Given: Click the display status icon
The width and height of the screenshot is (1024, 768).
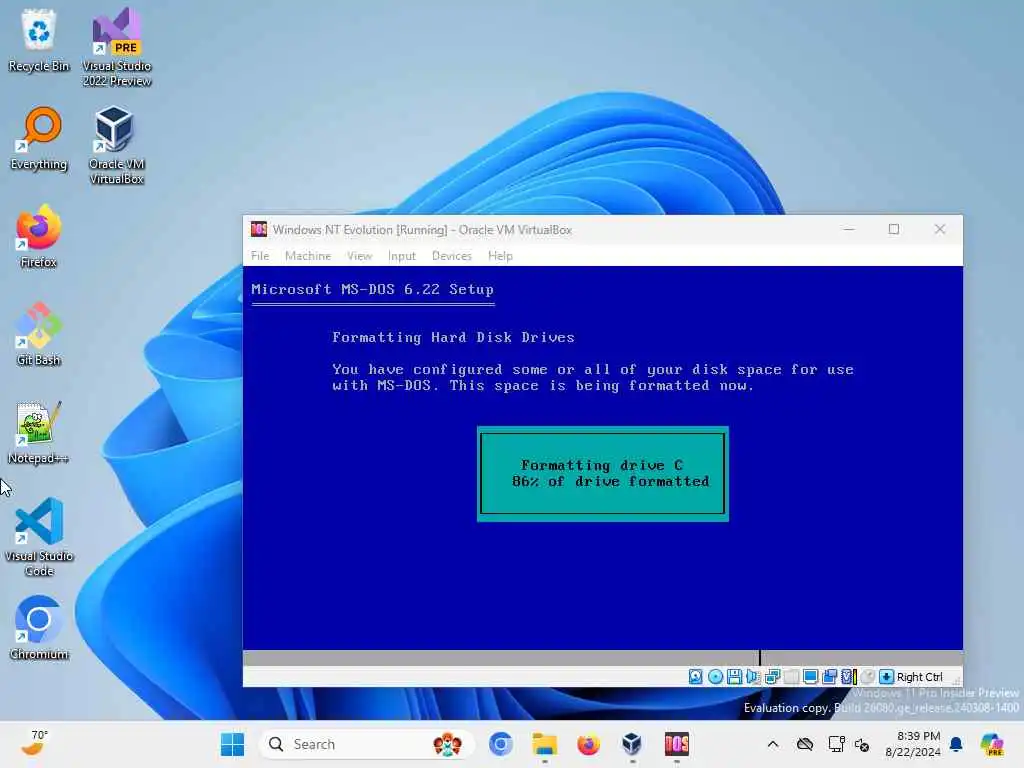Looking at the screenshot, I should [810, 677].
